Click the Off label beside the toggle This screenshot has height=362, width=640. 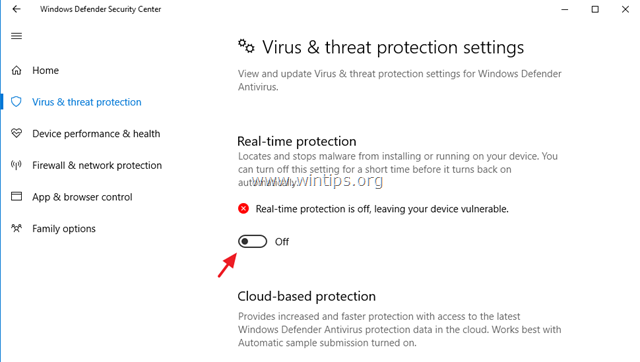click(282, 242)
